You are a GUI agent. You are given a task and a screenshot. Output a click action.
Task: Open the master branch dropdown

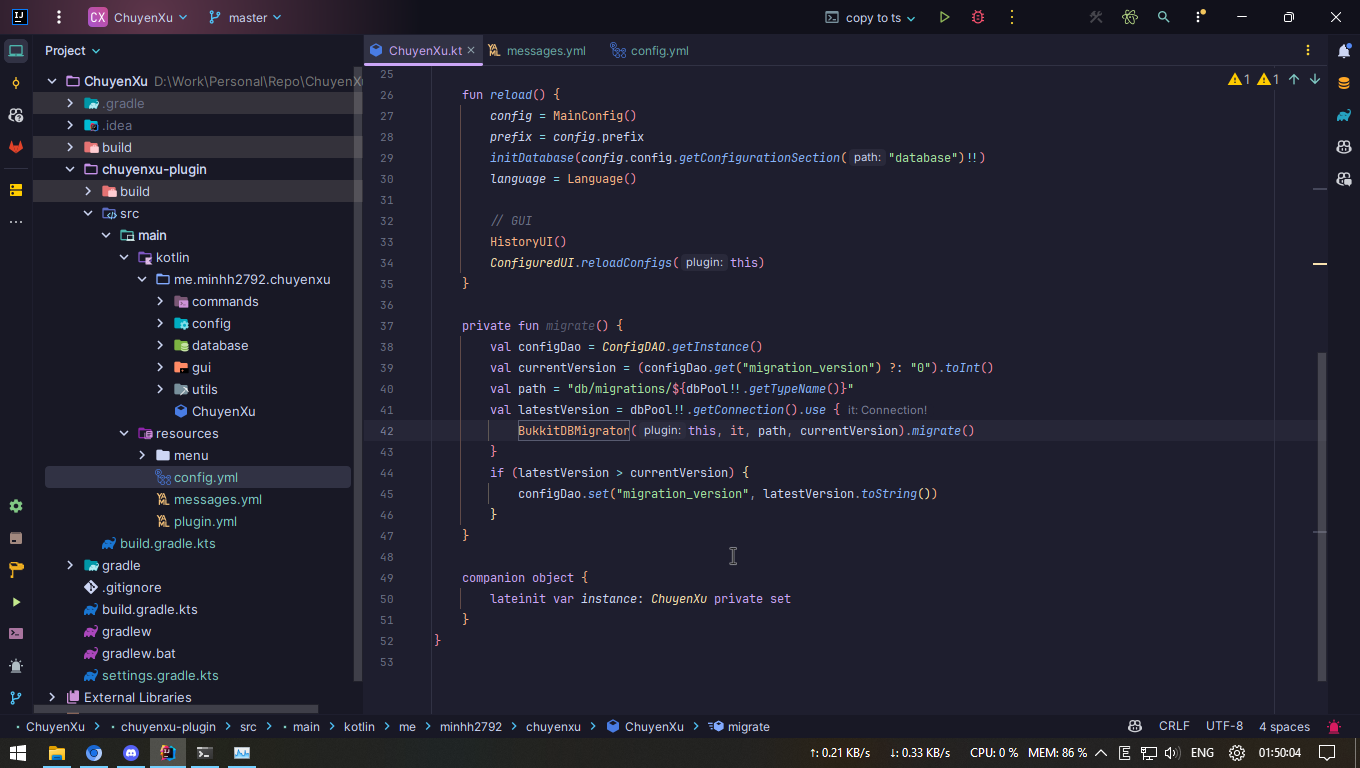[x=245, y=17]
